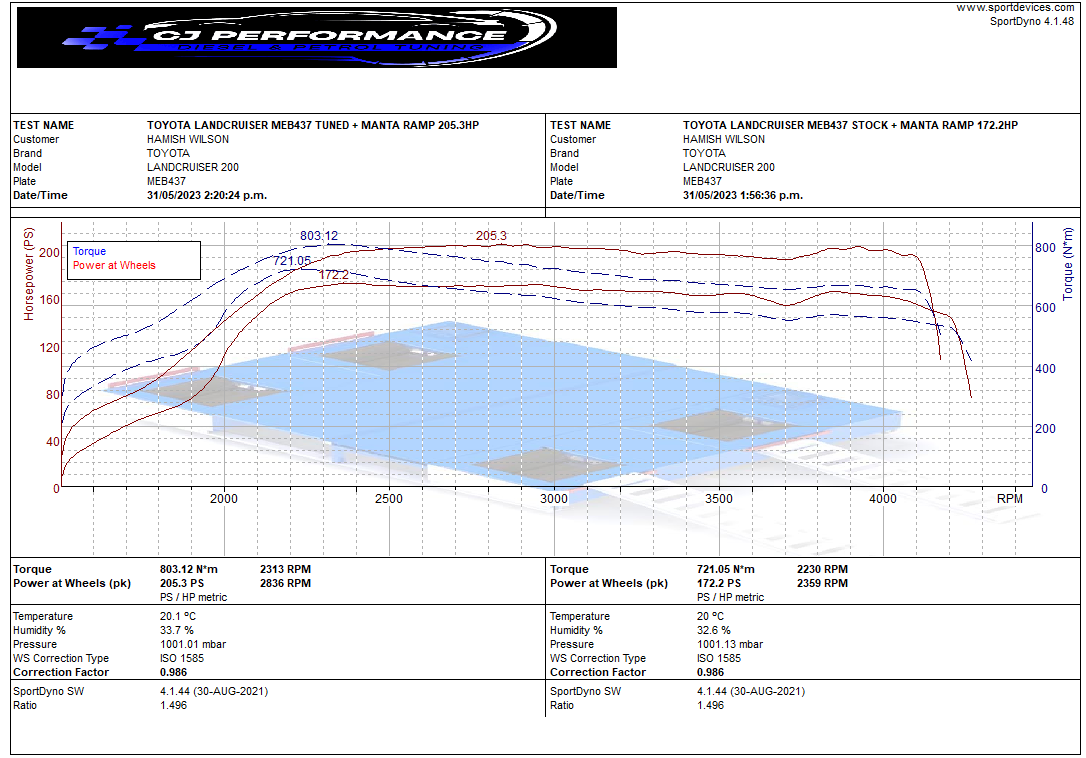The image size is (1086, 758).
Task: Click the 1001.13 mbar pressure value
Action: click(x=729, y=644)
